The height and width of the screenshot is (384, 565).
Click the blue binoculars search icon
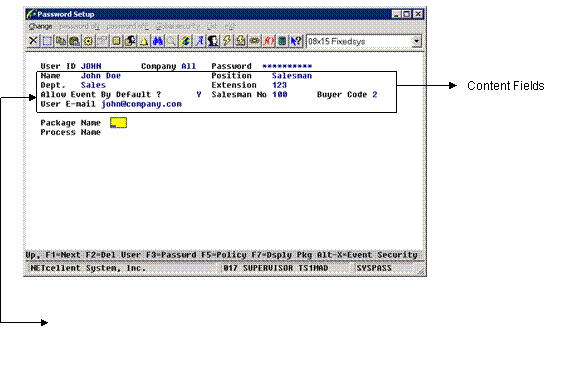(157, 41)
